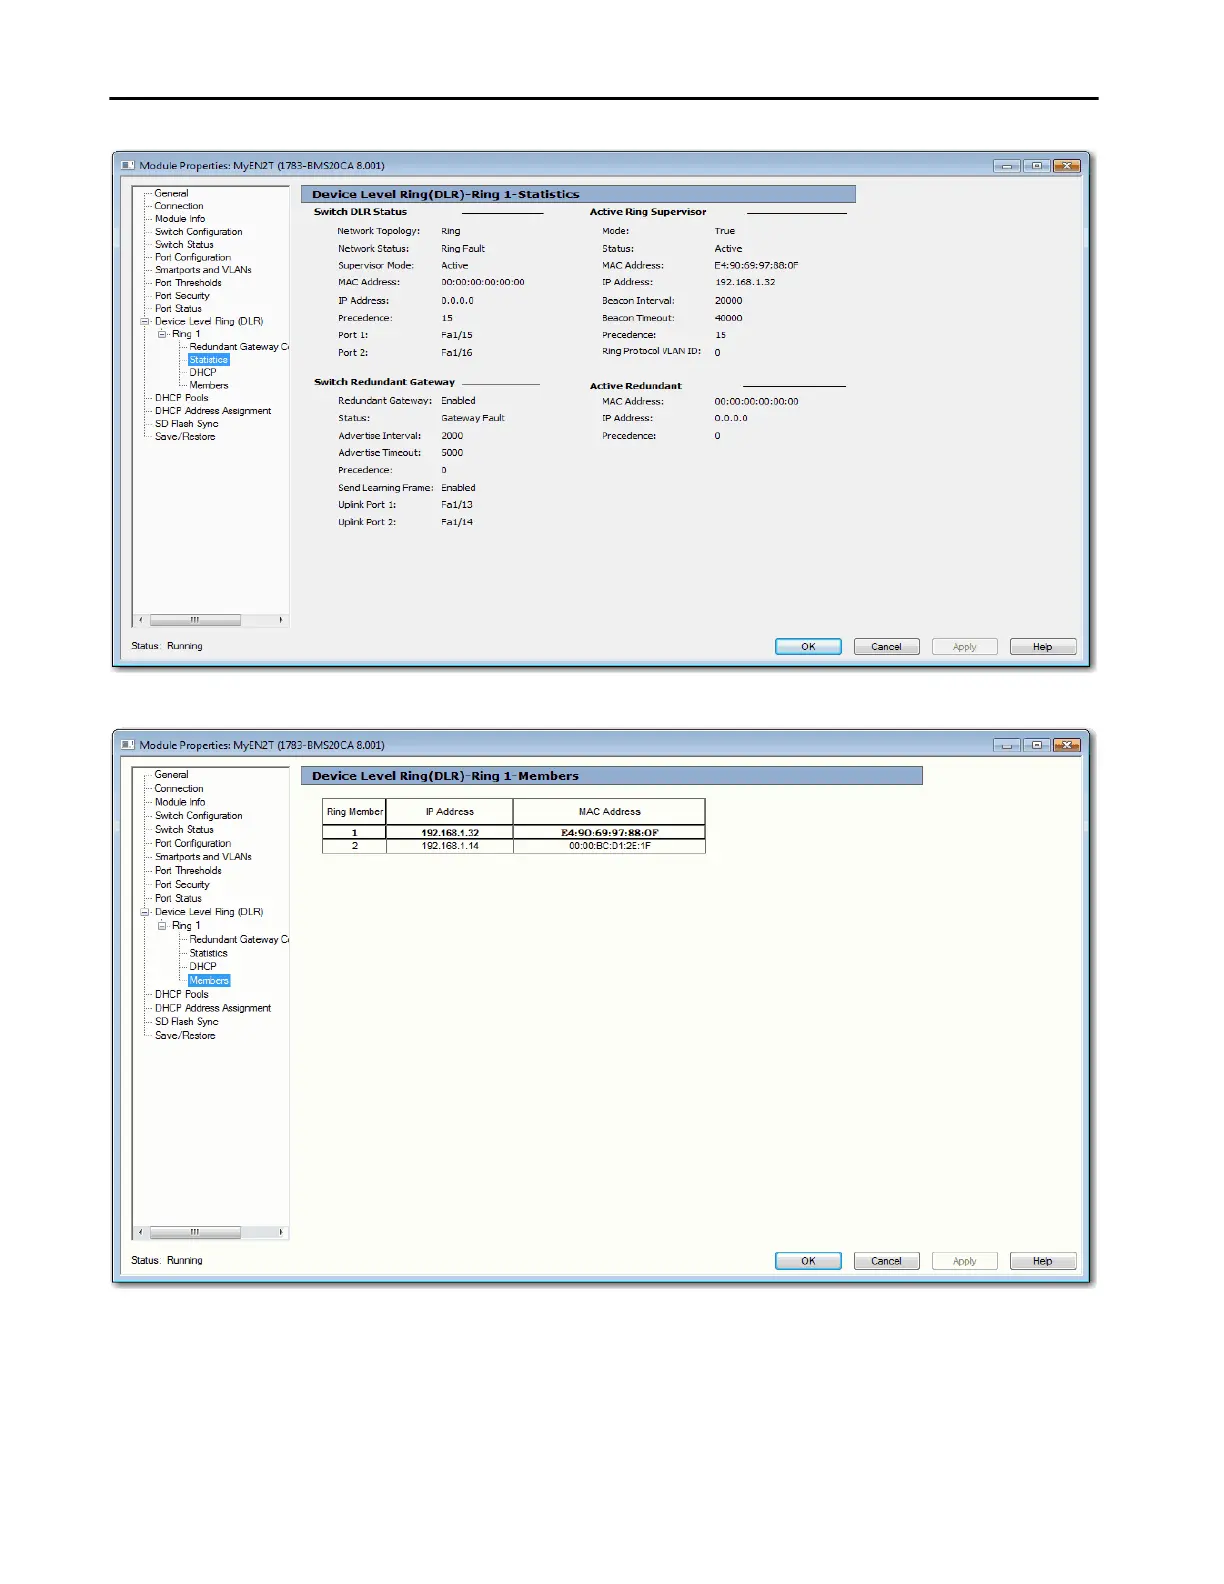The height and width of the screenshot is (1584, 1224).
Task: Open Switch Status in the Statistics window tree
Action: coord(184,245)
